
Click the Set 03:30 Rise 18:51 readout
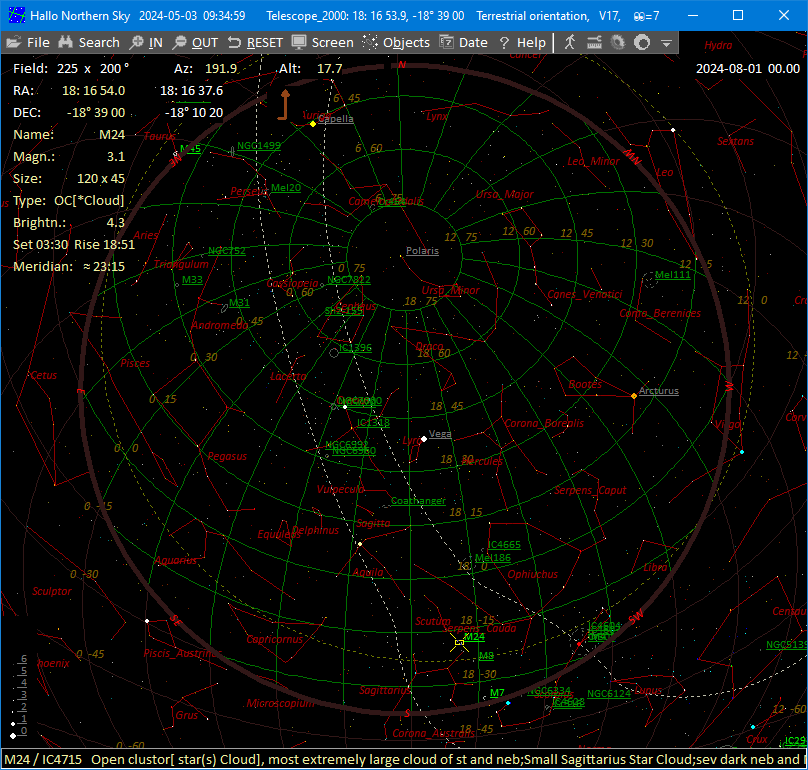tap(74, 244)
